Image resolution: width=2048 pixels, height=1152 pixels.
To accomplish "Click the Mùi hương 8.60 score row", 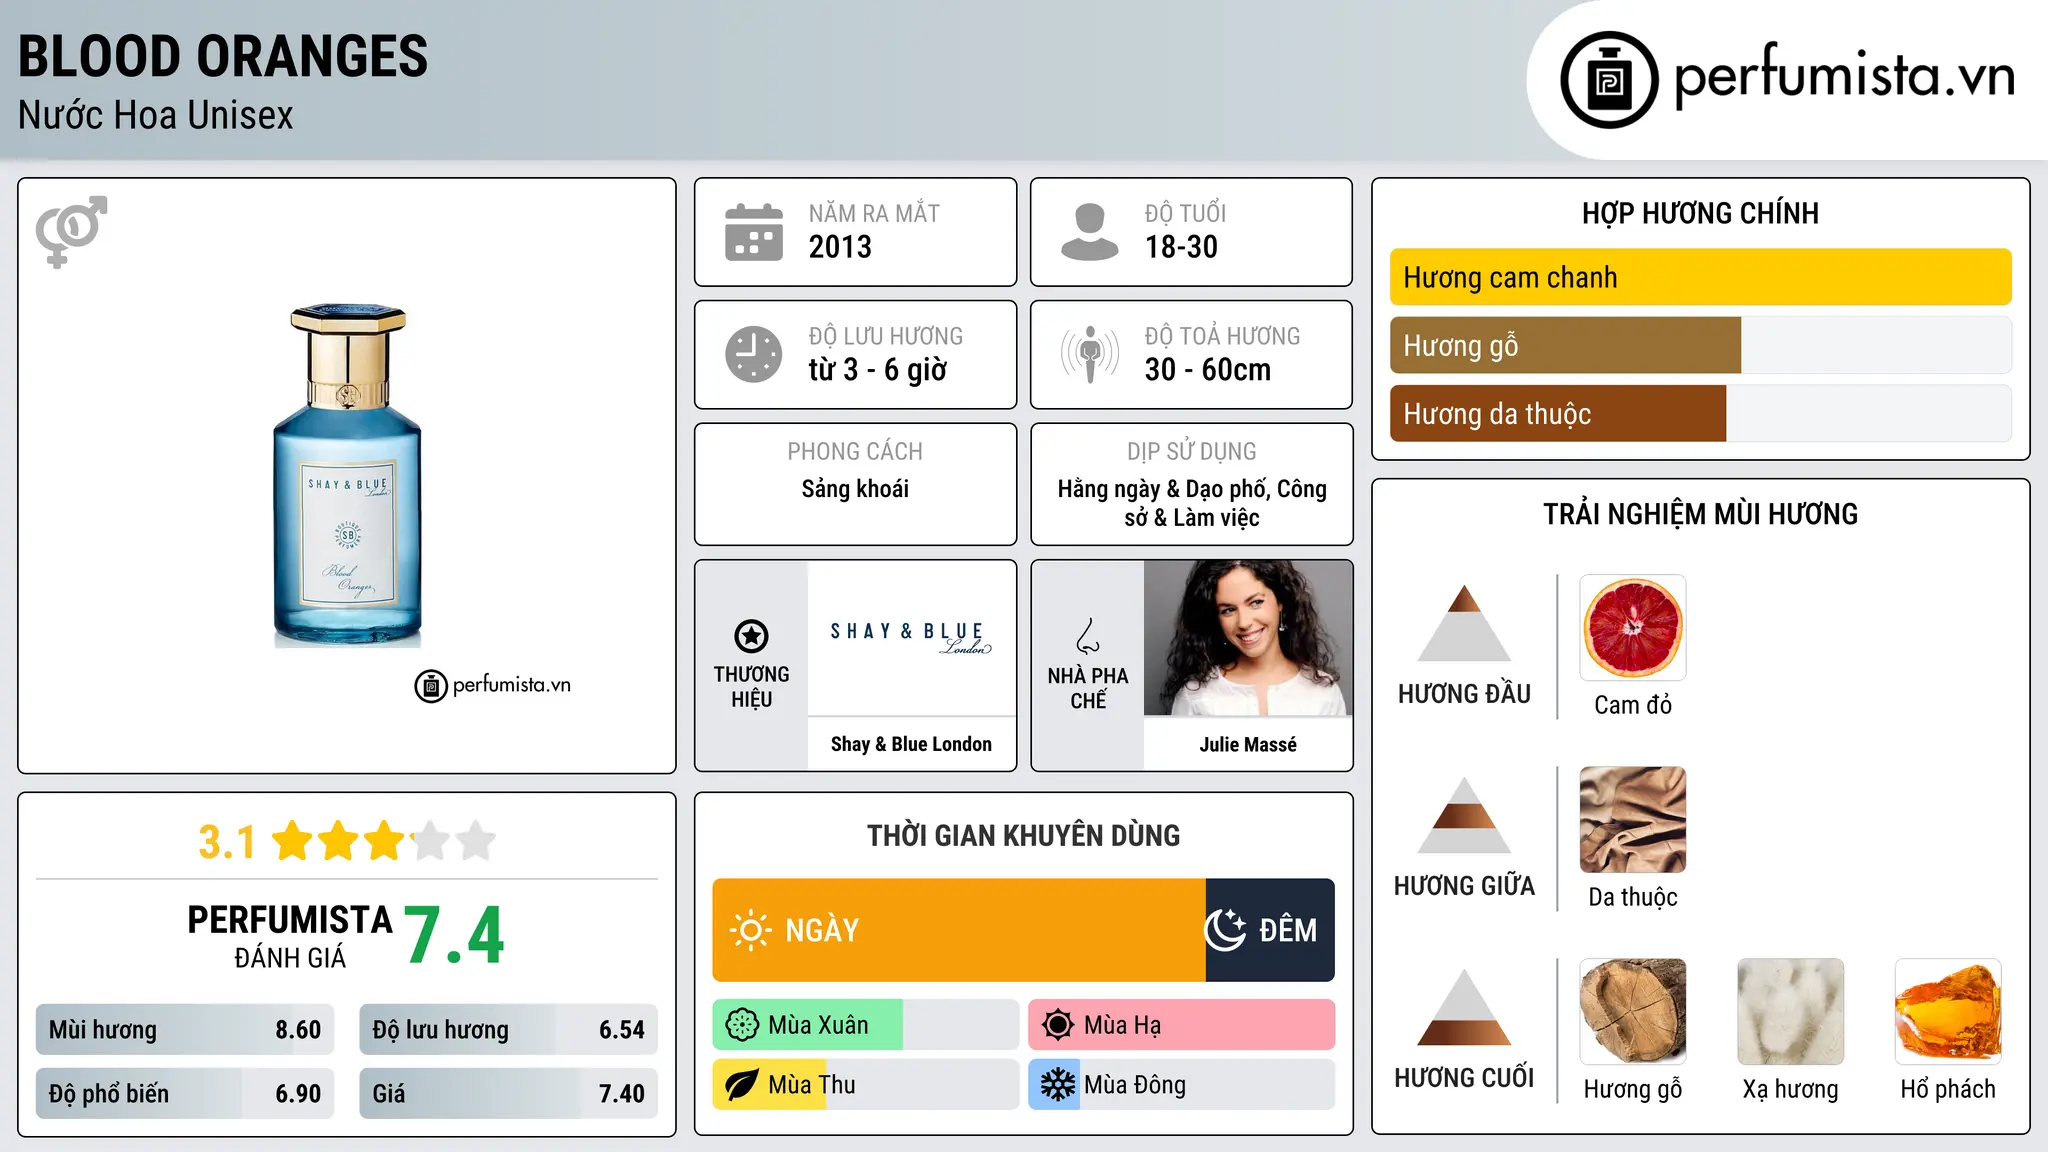I will click(x=185, y=1030).
